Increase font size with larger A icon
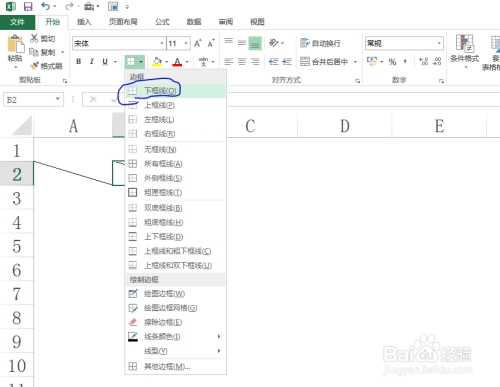The width and height of the screenshot is (500, 387). [198, 43]
